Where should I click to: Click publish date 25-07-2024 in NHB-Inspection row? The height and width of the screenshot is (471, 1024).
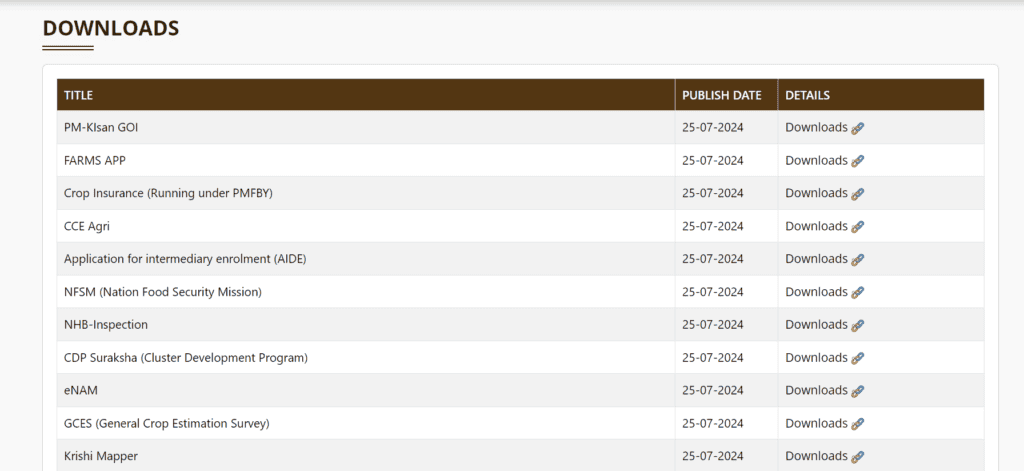tap(712, 325)
